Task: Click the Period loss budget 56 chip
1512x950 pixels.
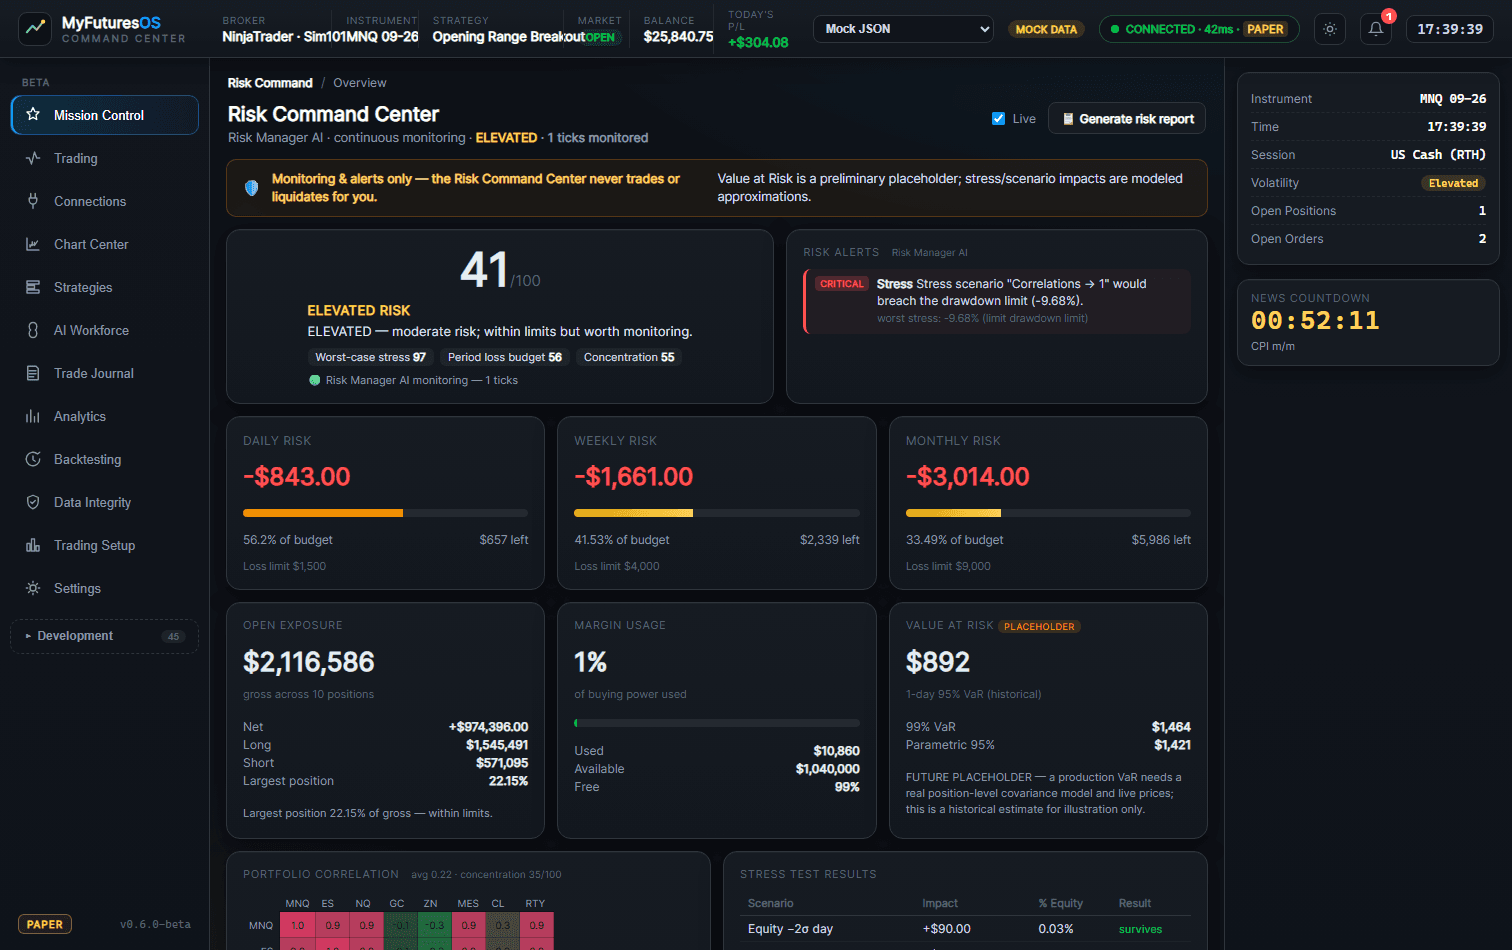Action: (505, 357)
